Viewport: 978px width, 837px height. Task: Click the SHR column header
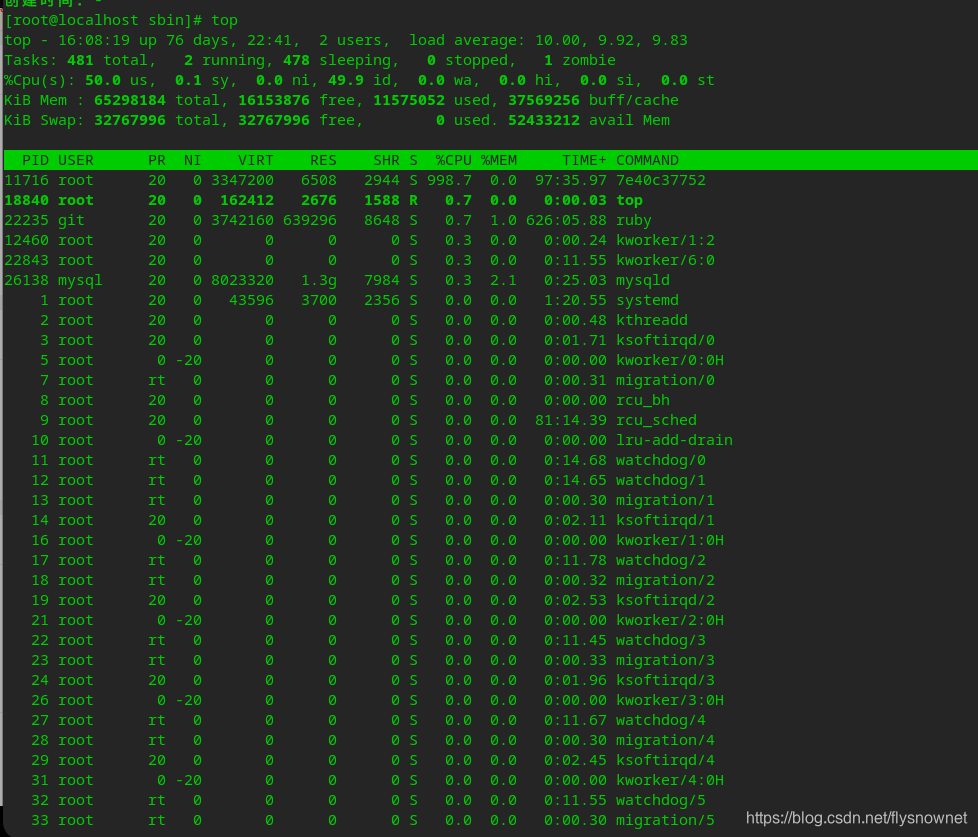(386, 160)
